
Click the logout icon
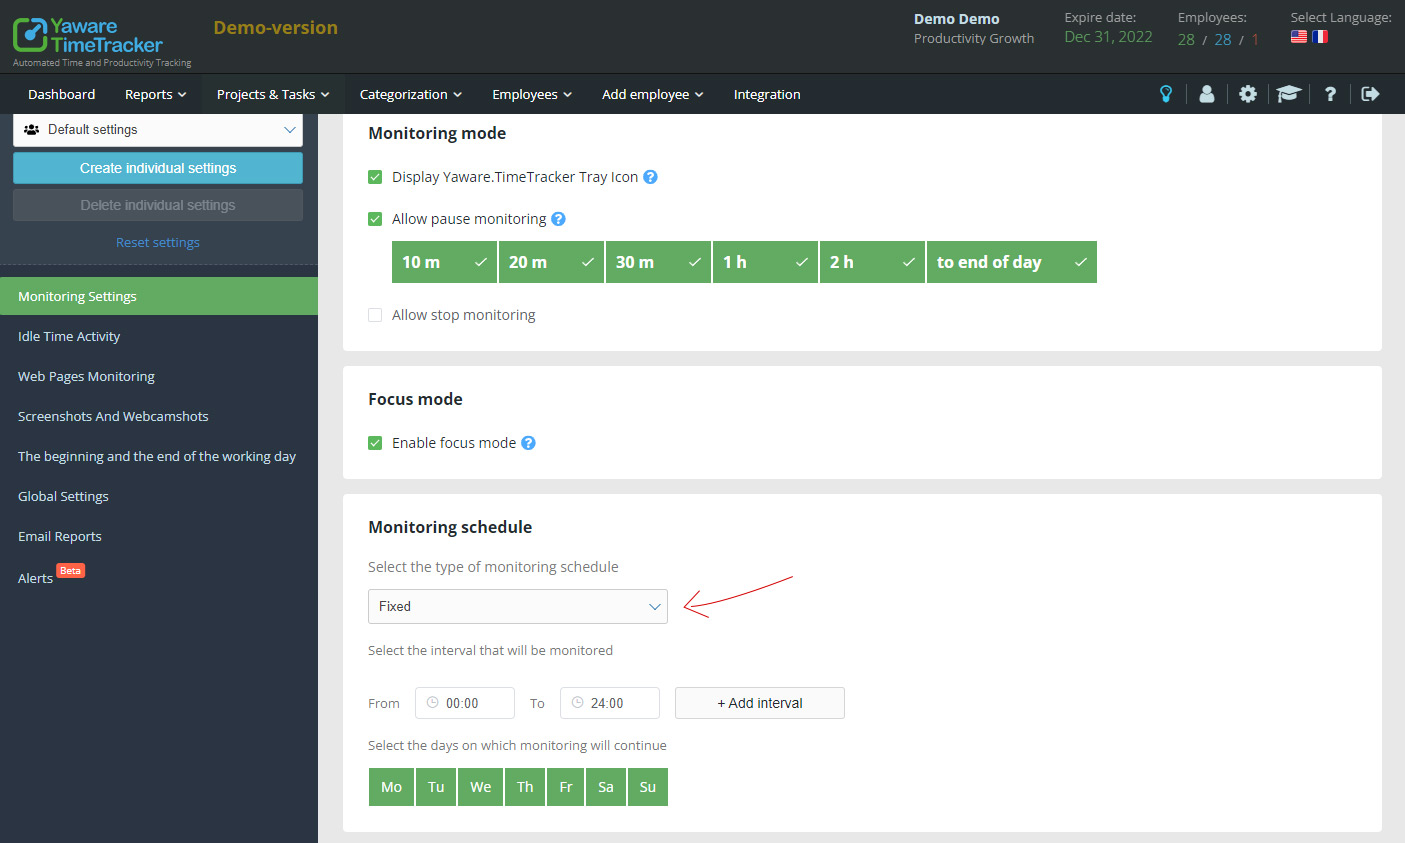[1370, 94]
